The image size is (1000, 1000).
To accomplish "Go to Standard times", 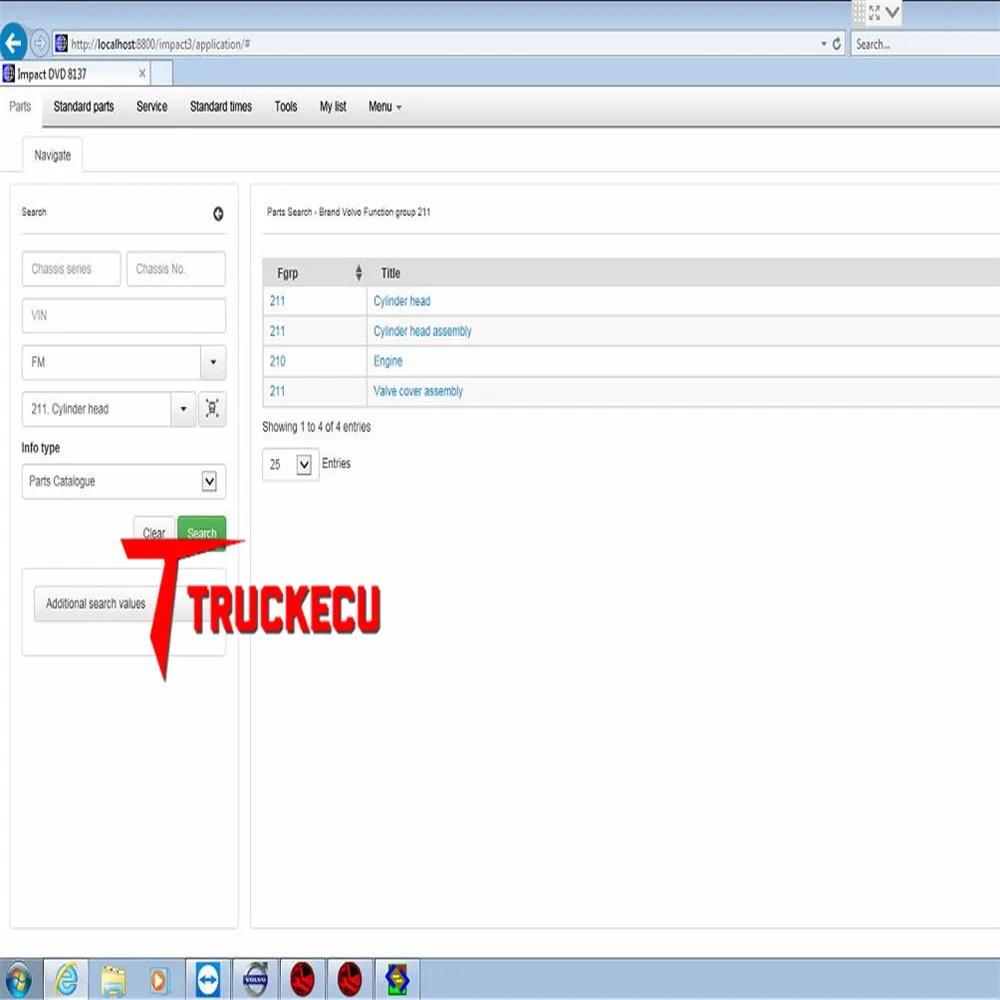I will (x=221, y=107).
